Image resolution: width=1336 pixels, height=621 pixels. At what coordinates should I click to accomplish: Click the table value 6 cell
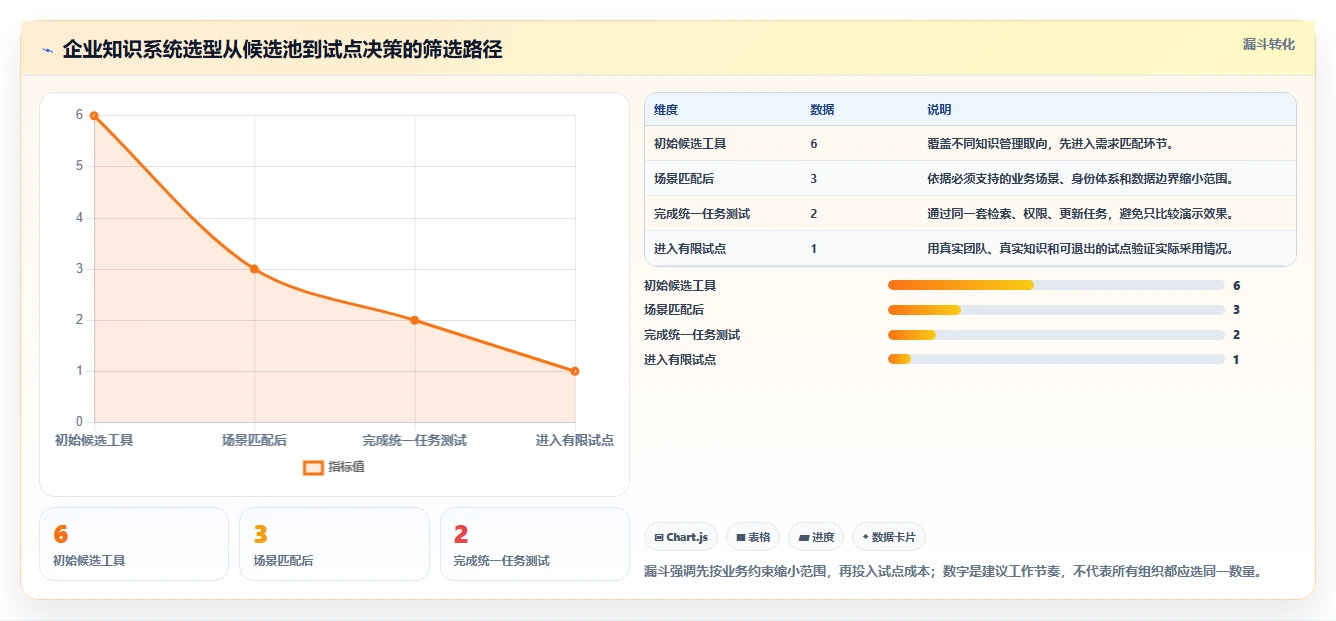814,144
